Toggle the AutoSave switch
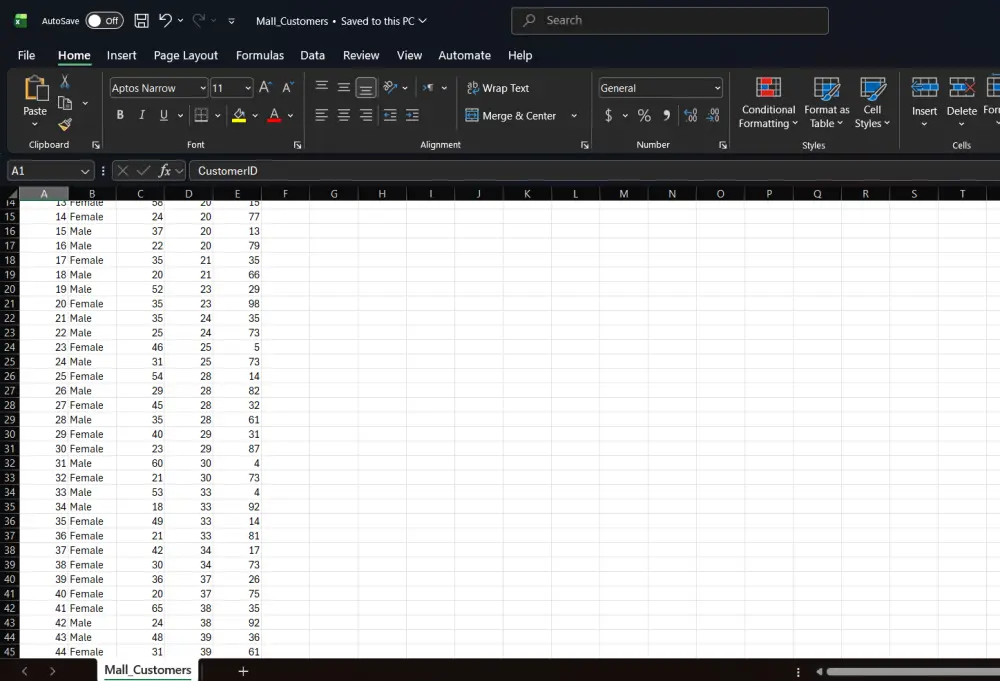Image resolution: width=1000 pixels, height=681 pixels. (x=104, y=20)
